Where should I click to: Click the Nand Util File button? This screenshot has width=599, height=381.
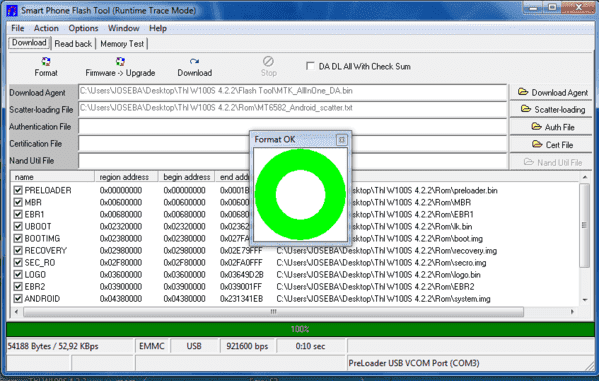(x=551, y=162)
